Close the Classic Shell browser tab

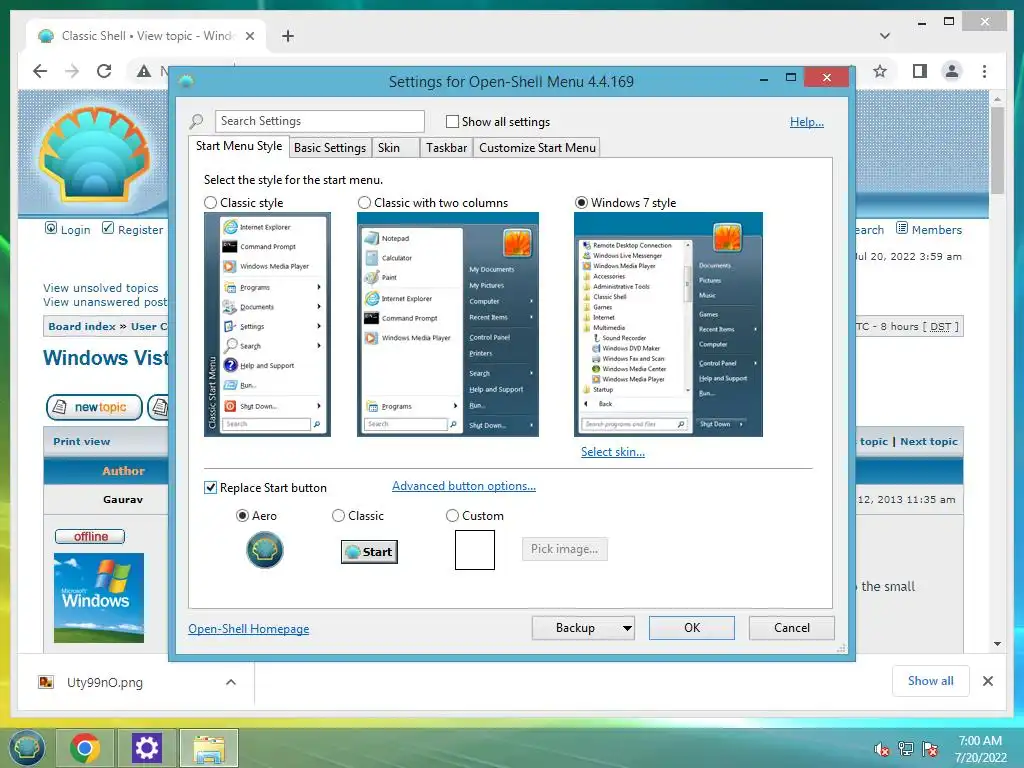[249, 36]
